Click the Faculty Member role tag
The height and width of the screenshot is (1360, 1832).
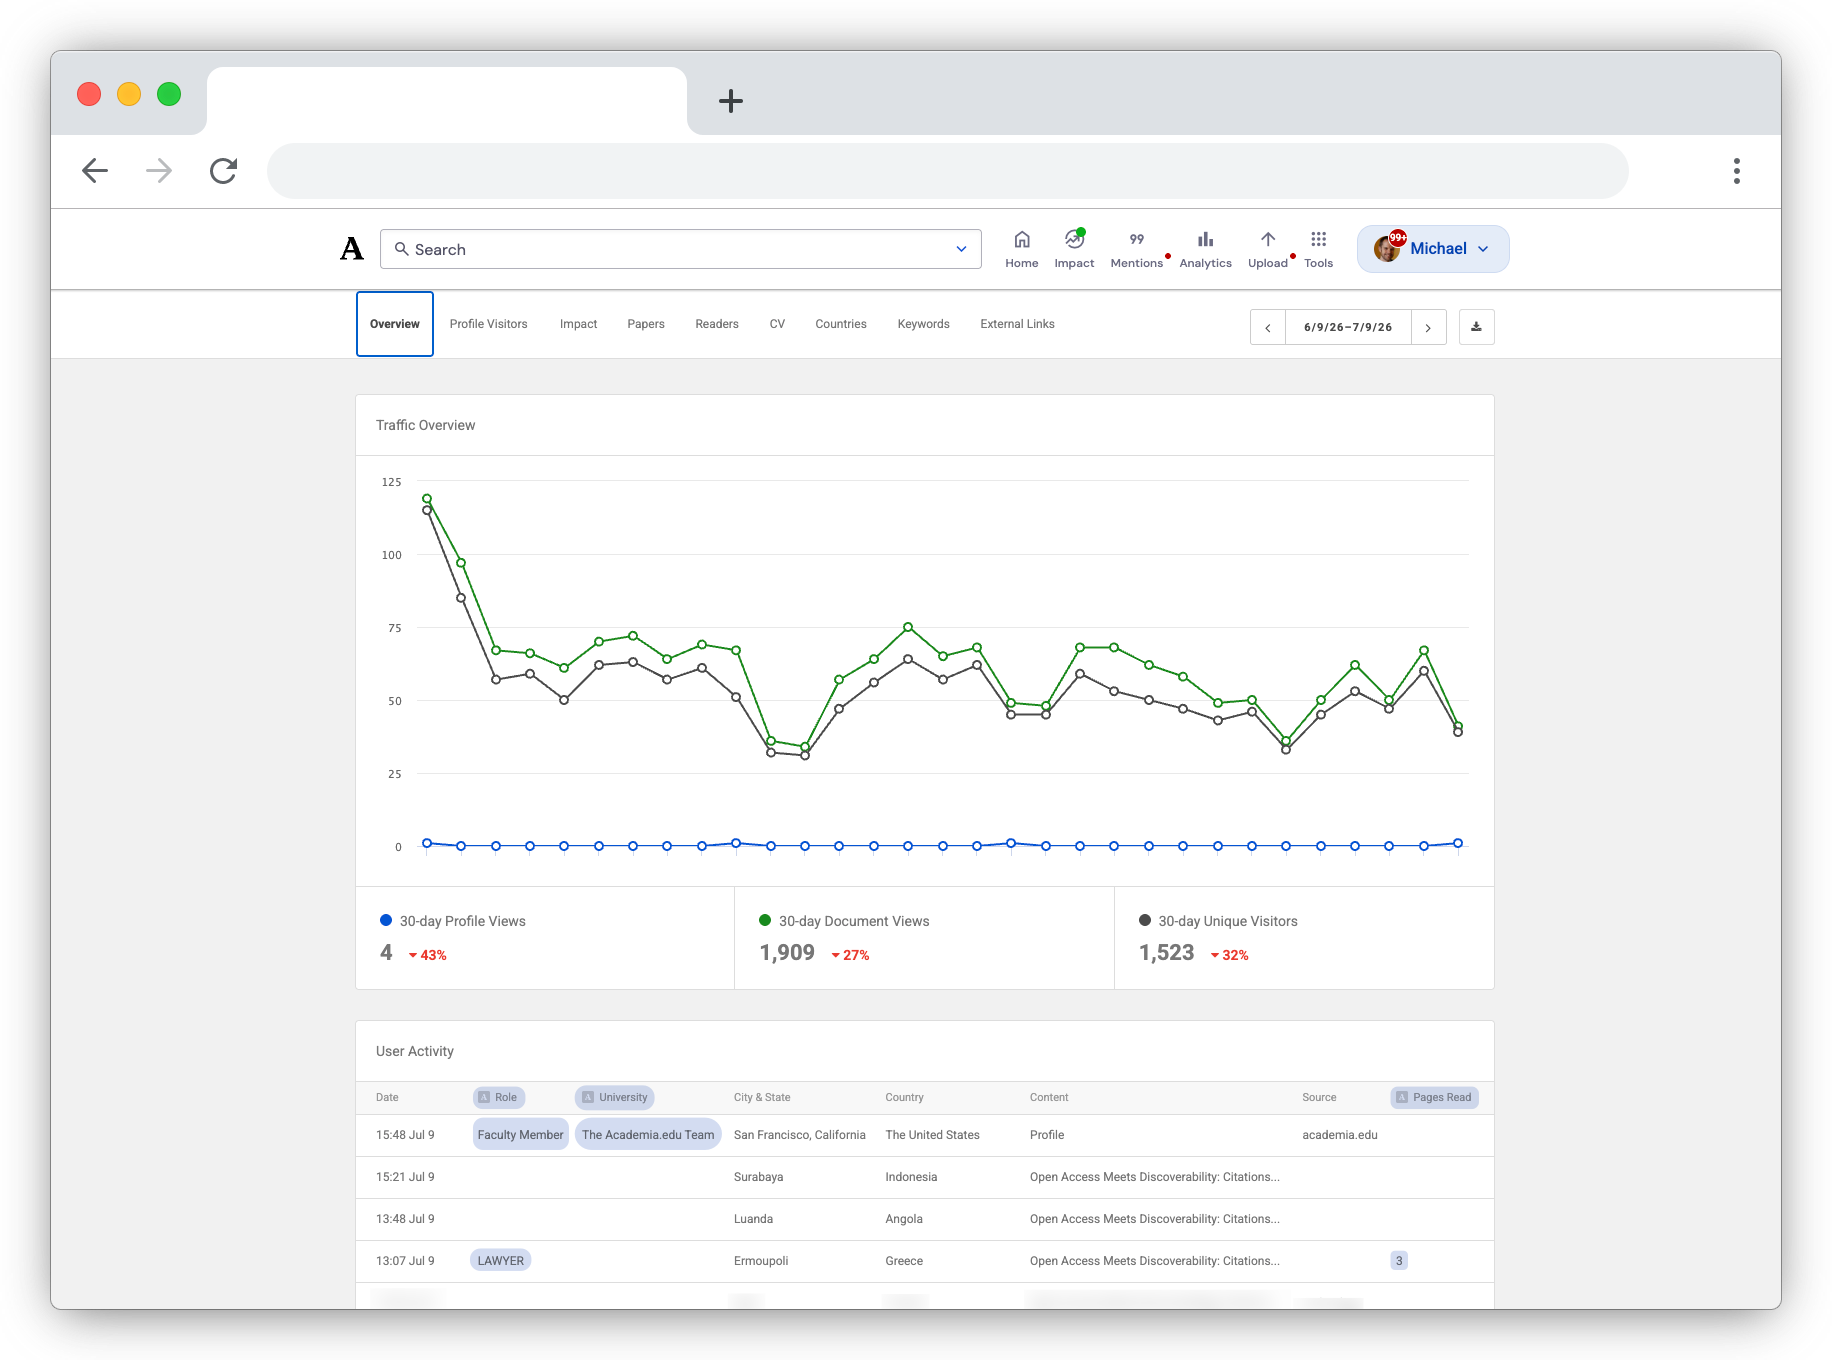pyautogui.click(x=520, y=1135)
